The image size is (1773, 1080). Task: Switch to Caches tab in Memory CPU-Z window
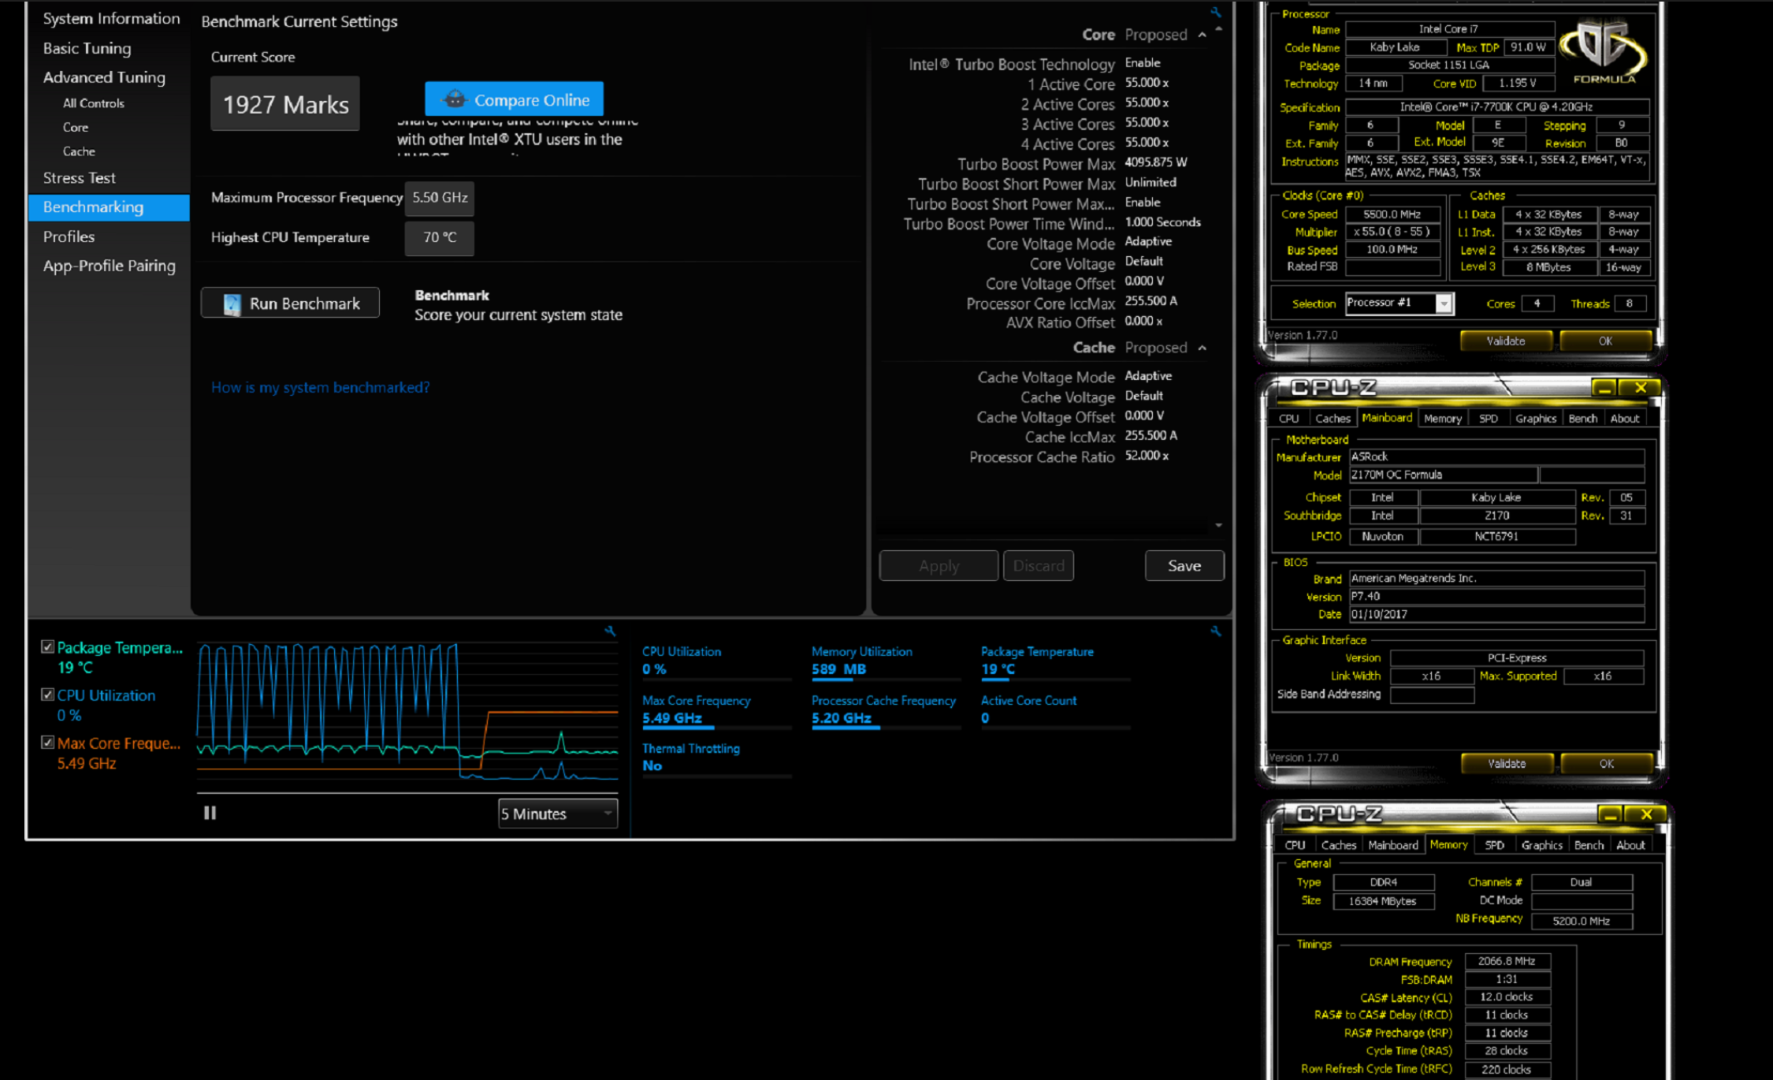1338,845
